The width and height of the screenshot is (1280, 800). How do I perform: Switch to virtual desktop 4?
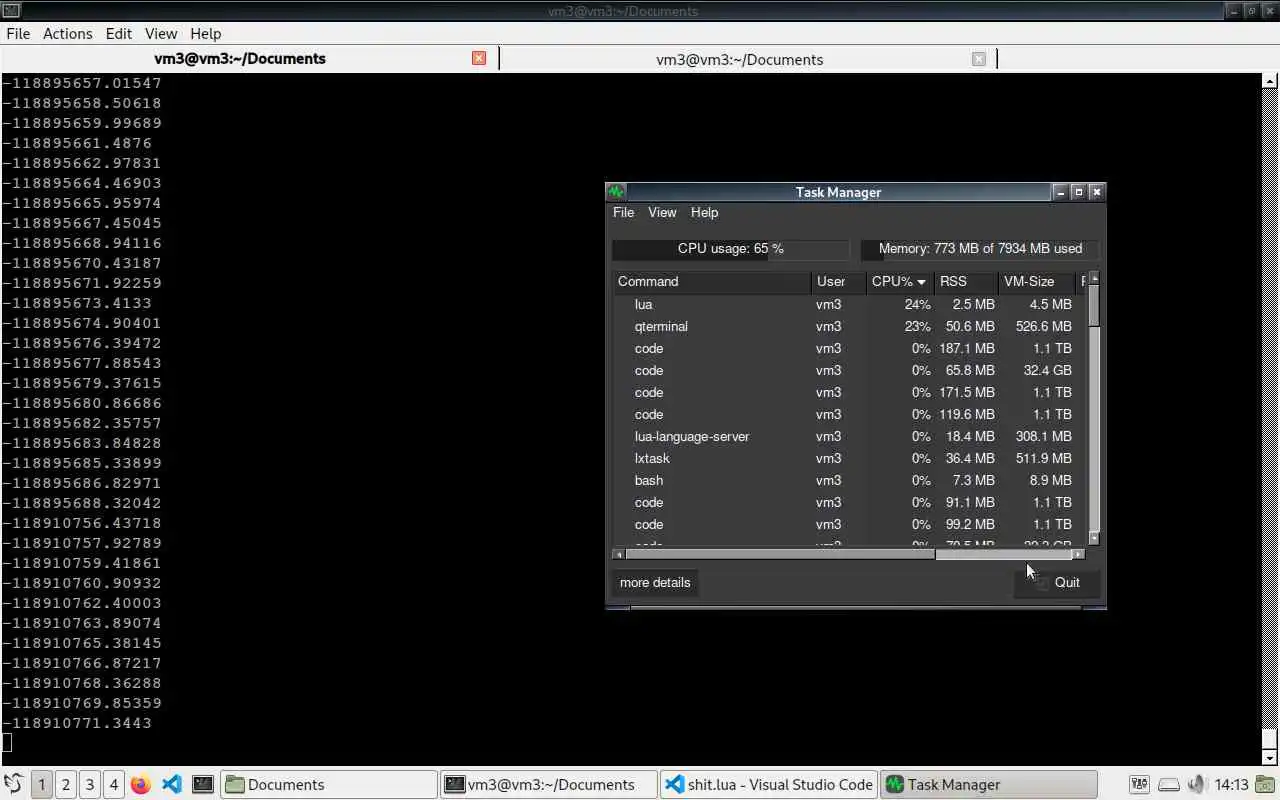[x=113, y=784]
